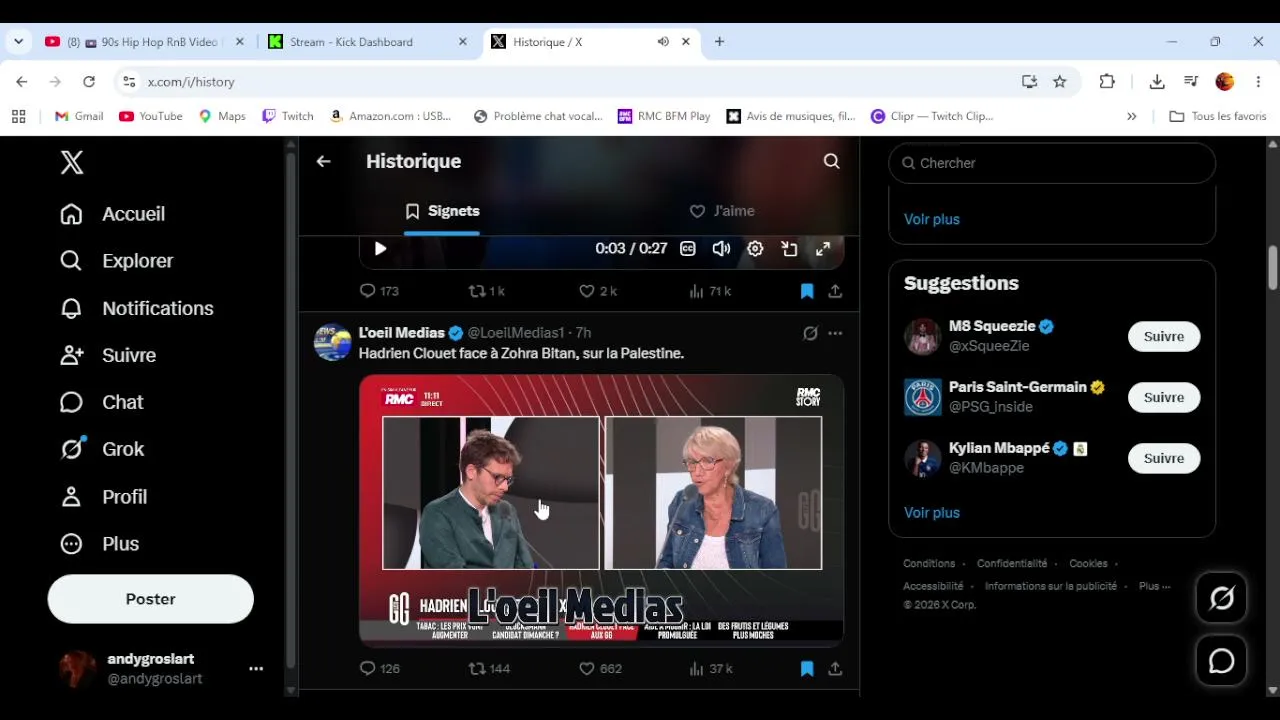This screenshot has height=720, width=1280.
Task: Bookmark this page with the star icon
Action: click(x=1060, y=82)
